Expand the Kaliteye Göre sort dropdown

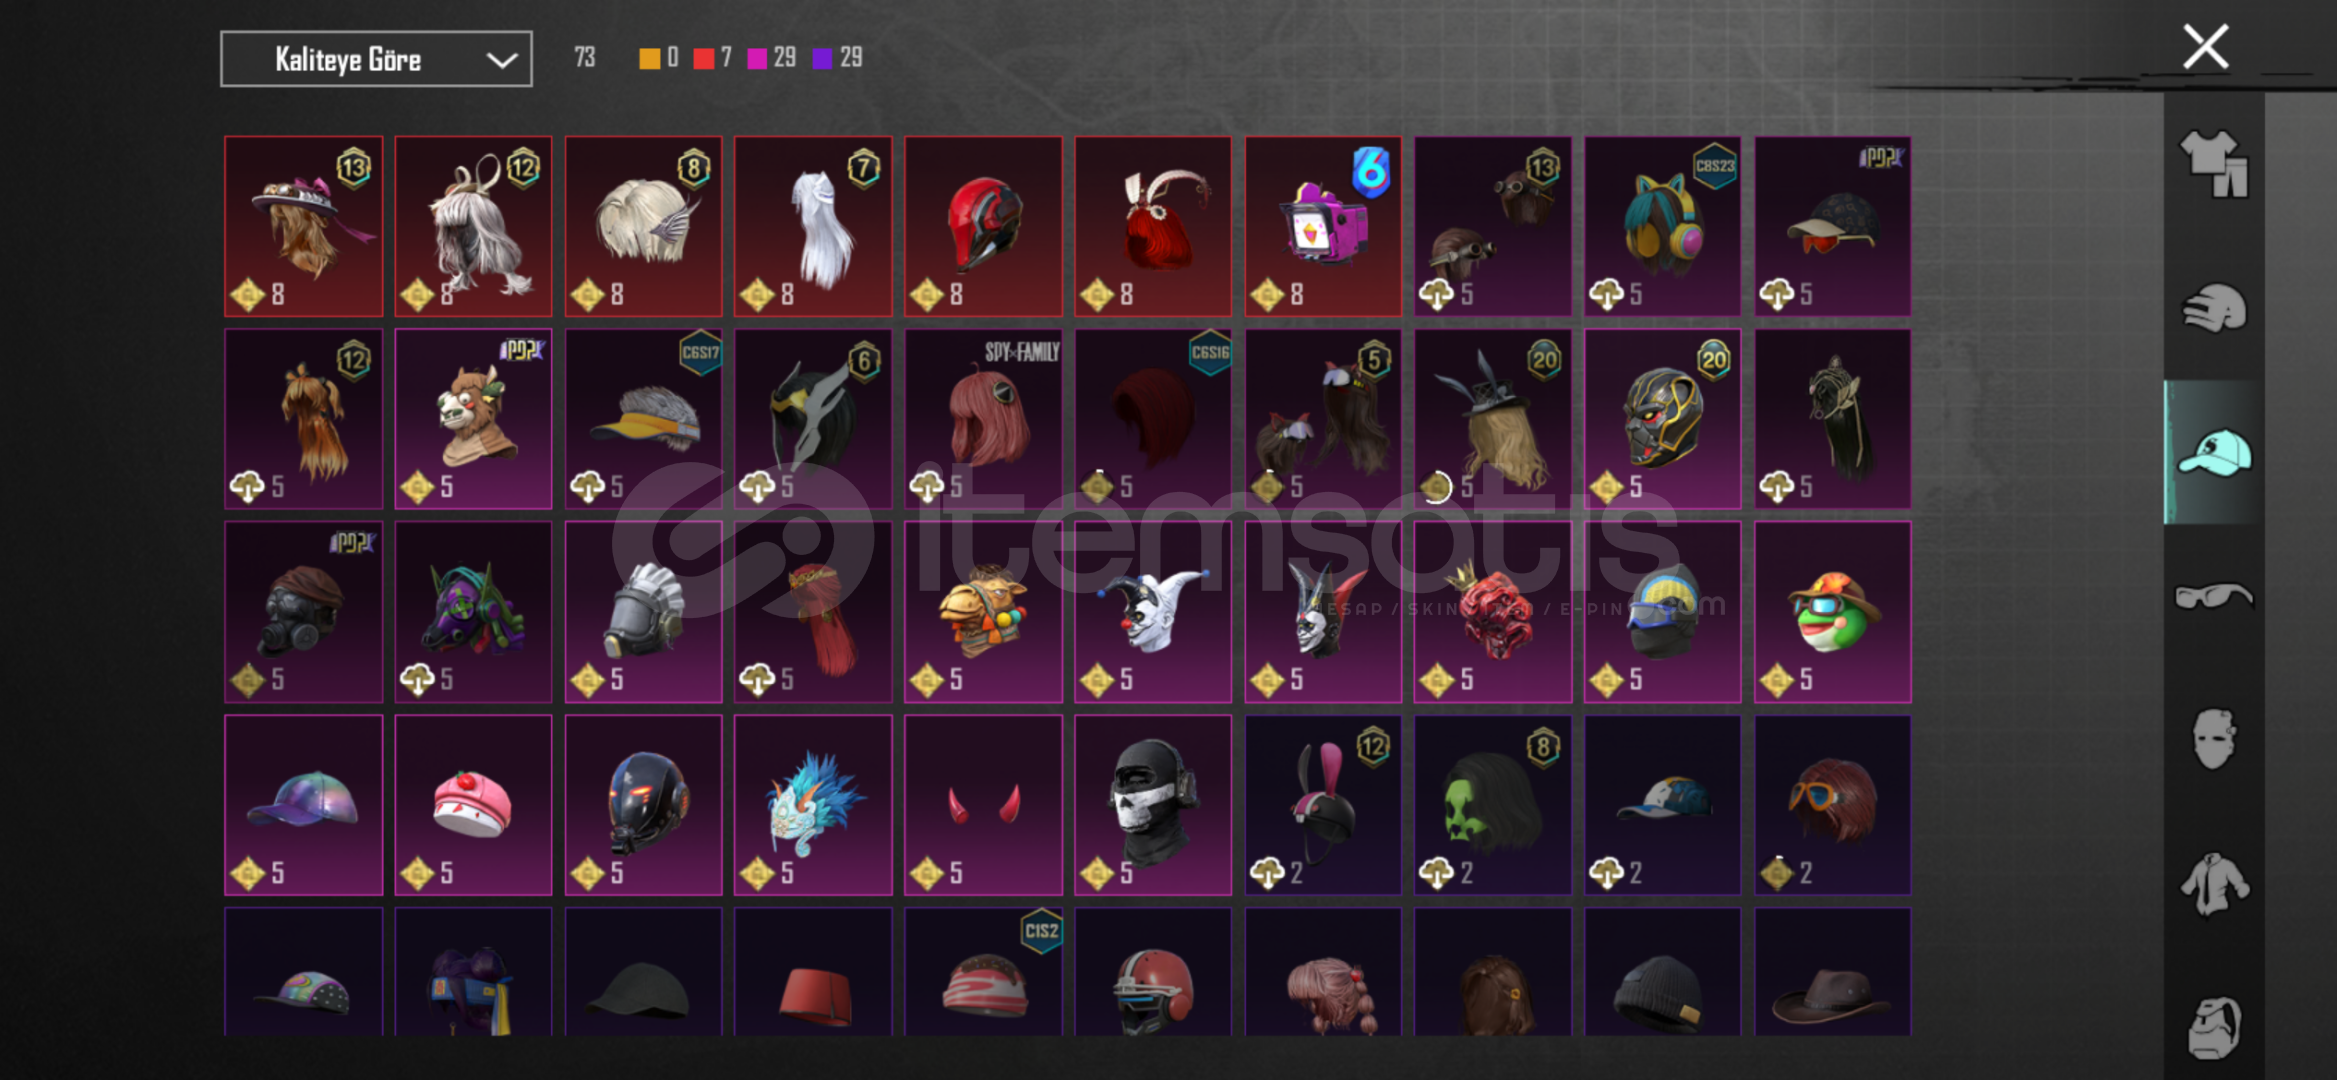click(x=376, y=59)
